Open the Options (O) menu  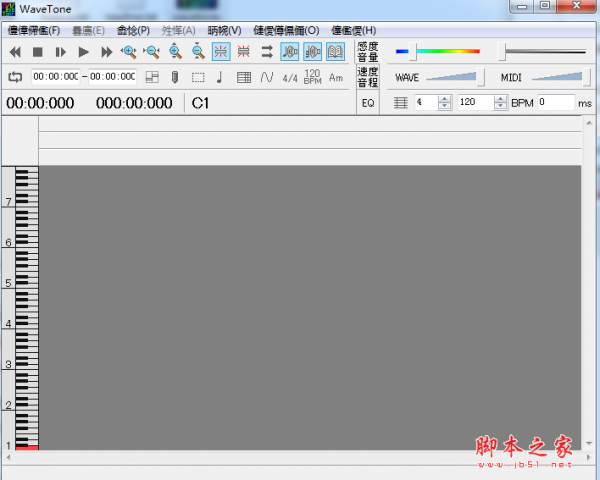point(286,31)
